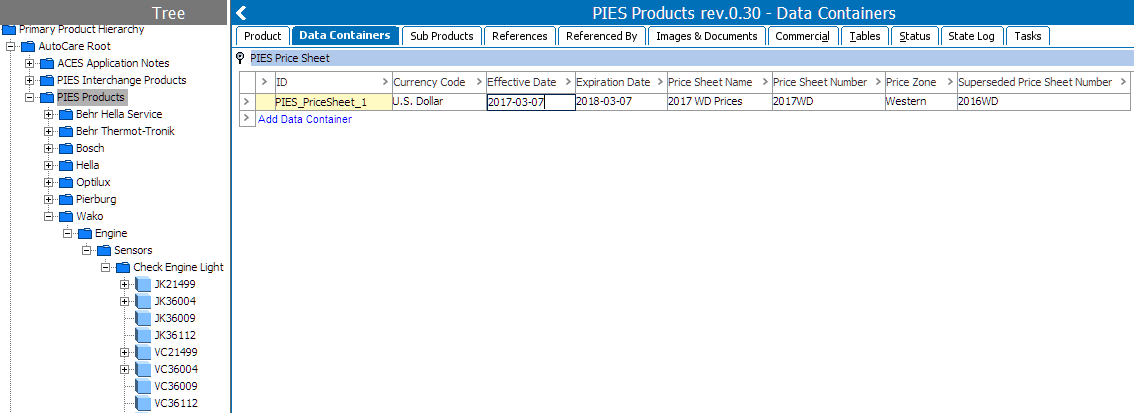
Task: Open the Tasks tab
Action: pyautogui.click(x=1028, y=35)
